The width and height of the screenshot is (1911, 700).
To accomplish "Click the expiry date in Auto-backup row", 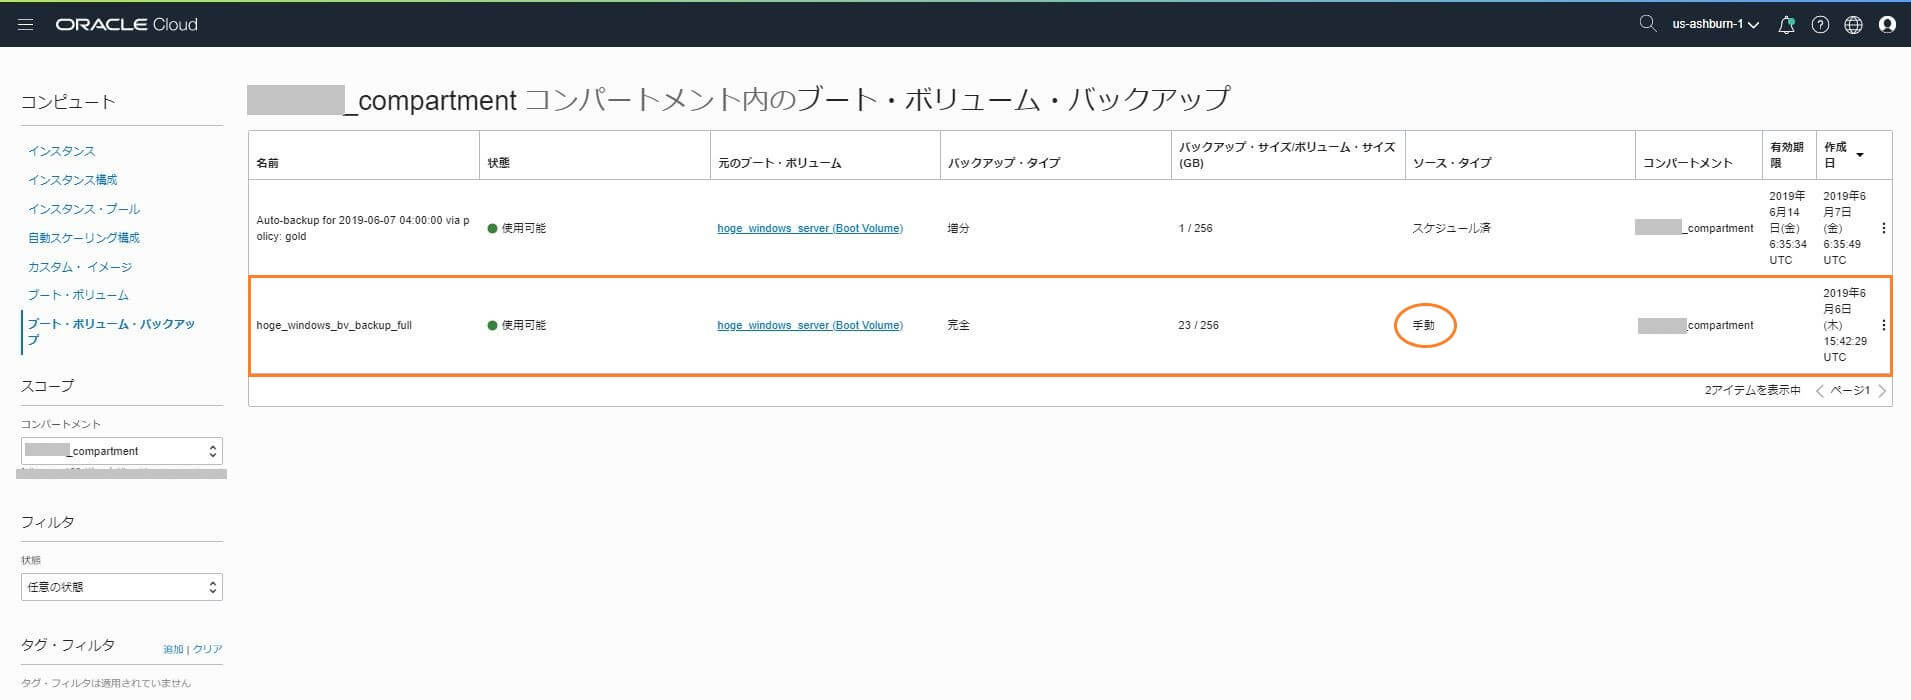I will tap(1788, 228).
